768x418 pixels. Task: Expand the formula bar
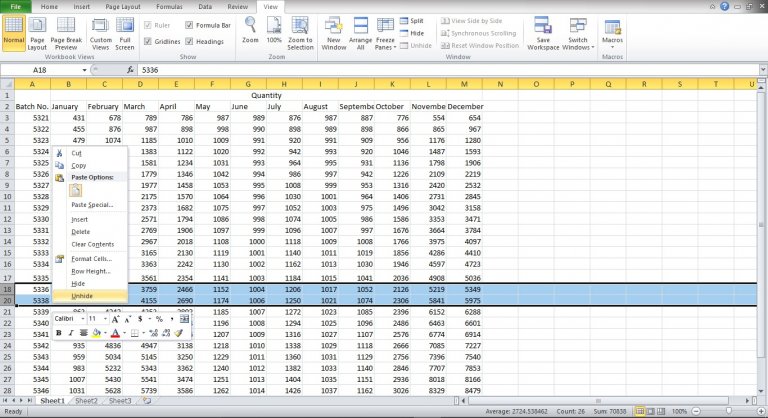(x=763, y=70)
